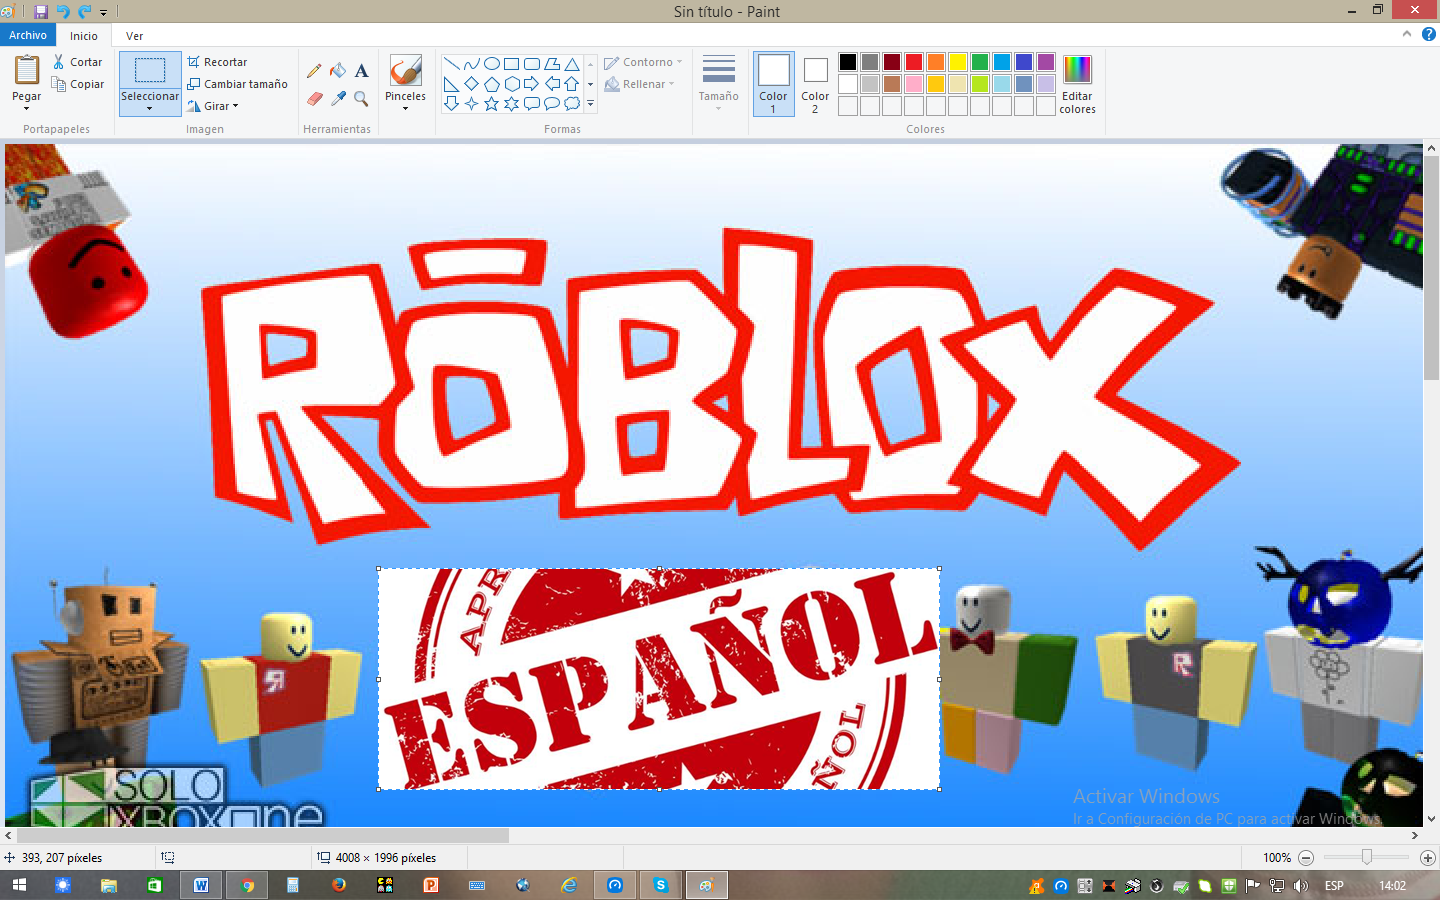The height and width of the screenshot is (900, 1440).
Task: Select the Right triangle shape
Action: pos(451,84)
